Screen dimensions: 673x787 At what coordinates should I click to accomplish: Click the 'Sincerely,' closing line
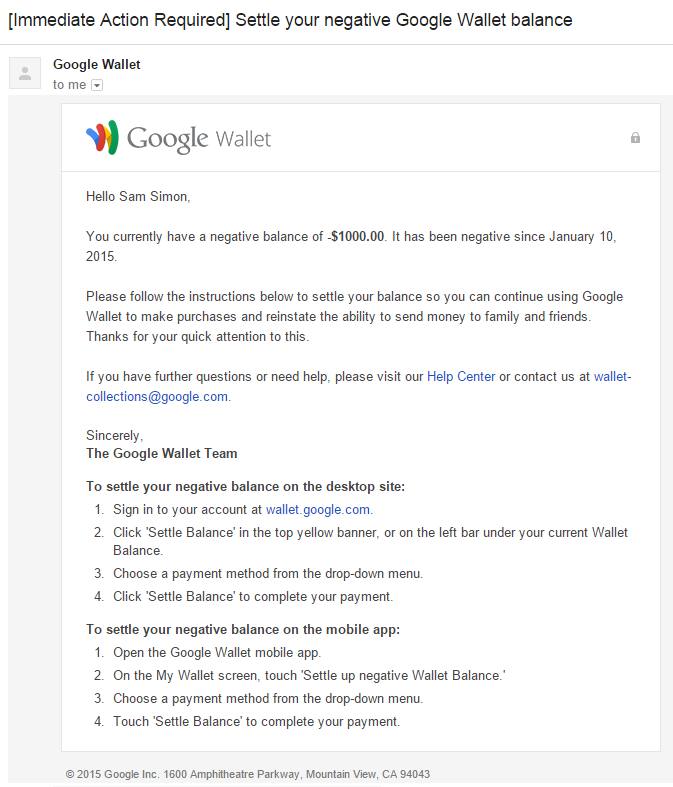click(x=115, y=436)
